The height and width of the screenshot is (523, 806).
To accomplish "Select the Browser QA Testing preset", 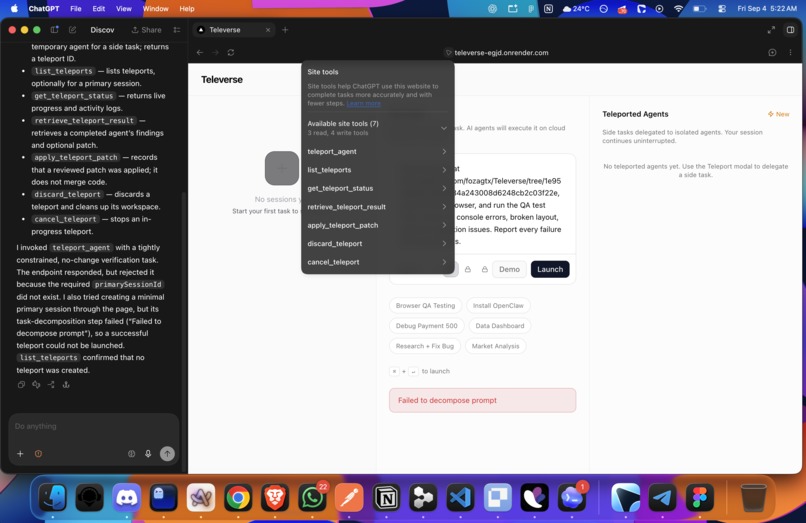I will (x=425, y=305).
